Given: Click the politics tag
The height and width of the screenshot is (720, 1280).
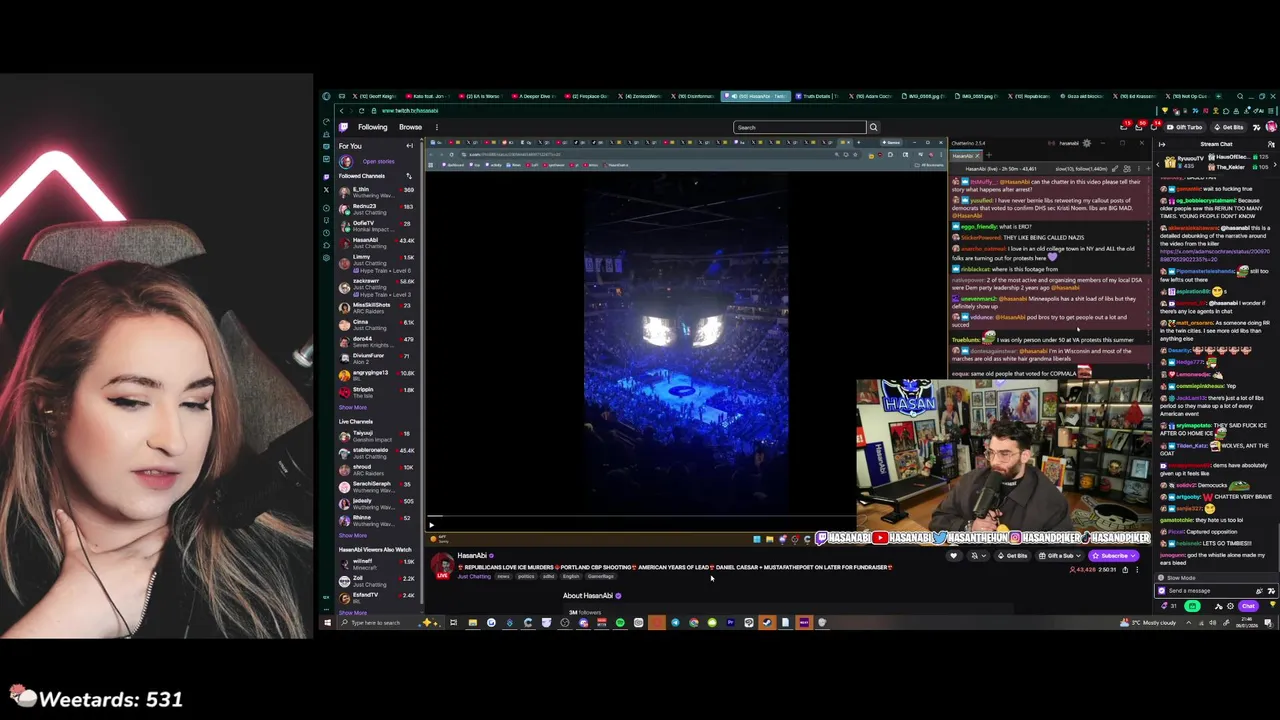Looking at the screenshot, I should pyautogui.click(x=526, y=576).
